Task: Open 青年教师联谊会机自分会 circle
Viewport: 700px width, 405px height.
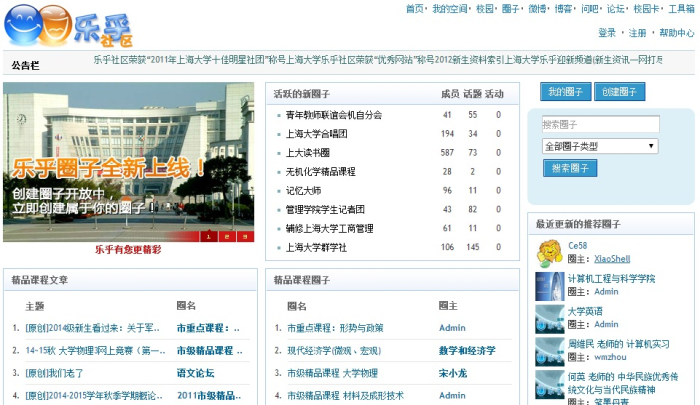Action: click(x=334, y=115)
